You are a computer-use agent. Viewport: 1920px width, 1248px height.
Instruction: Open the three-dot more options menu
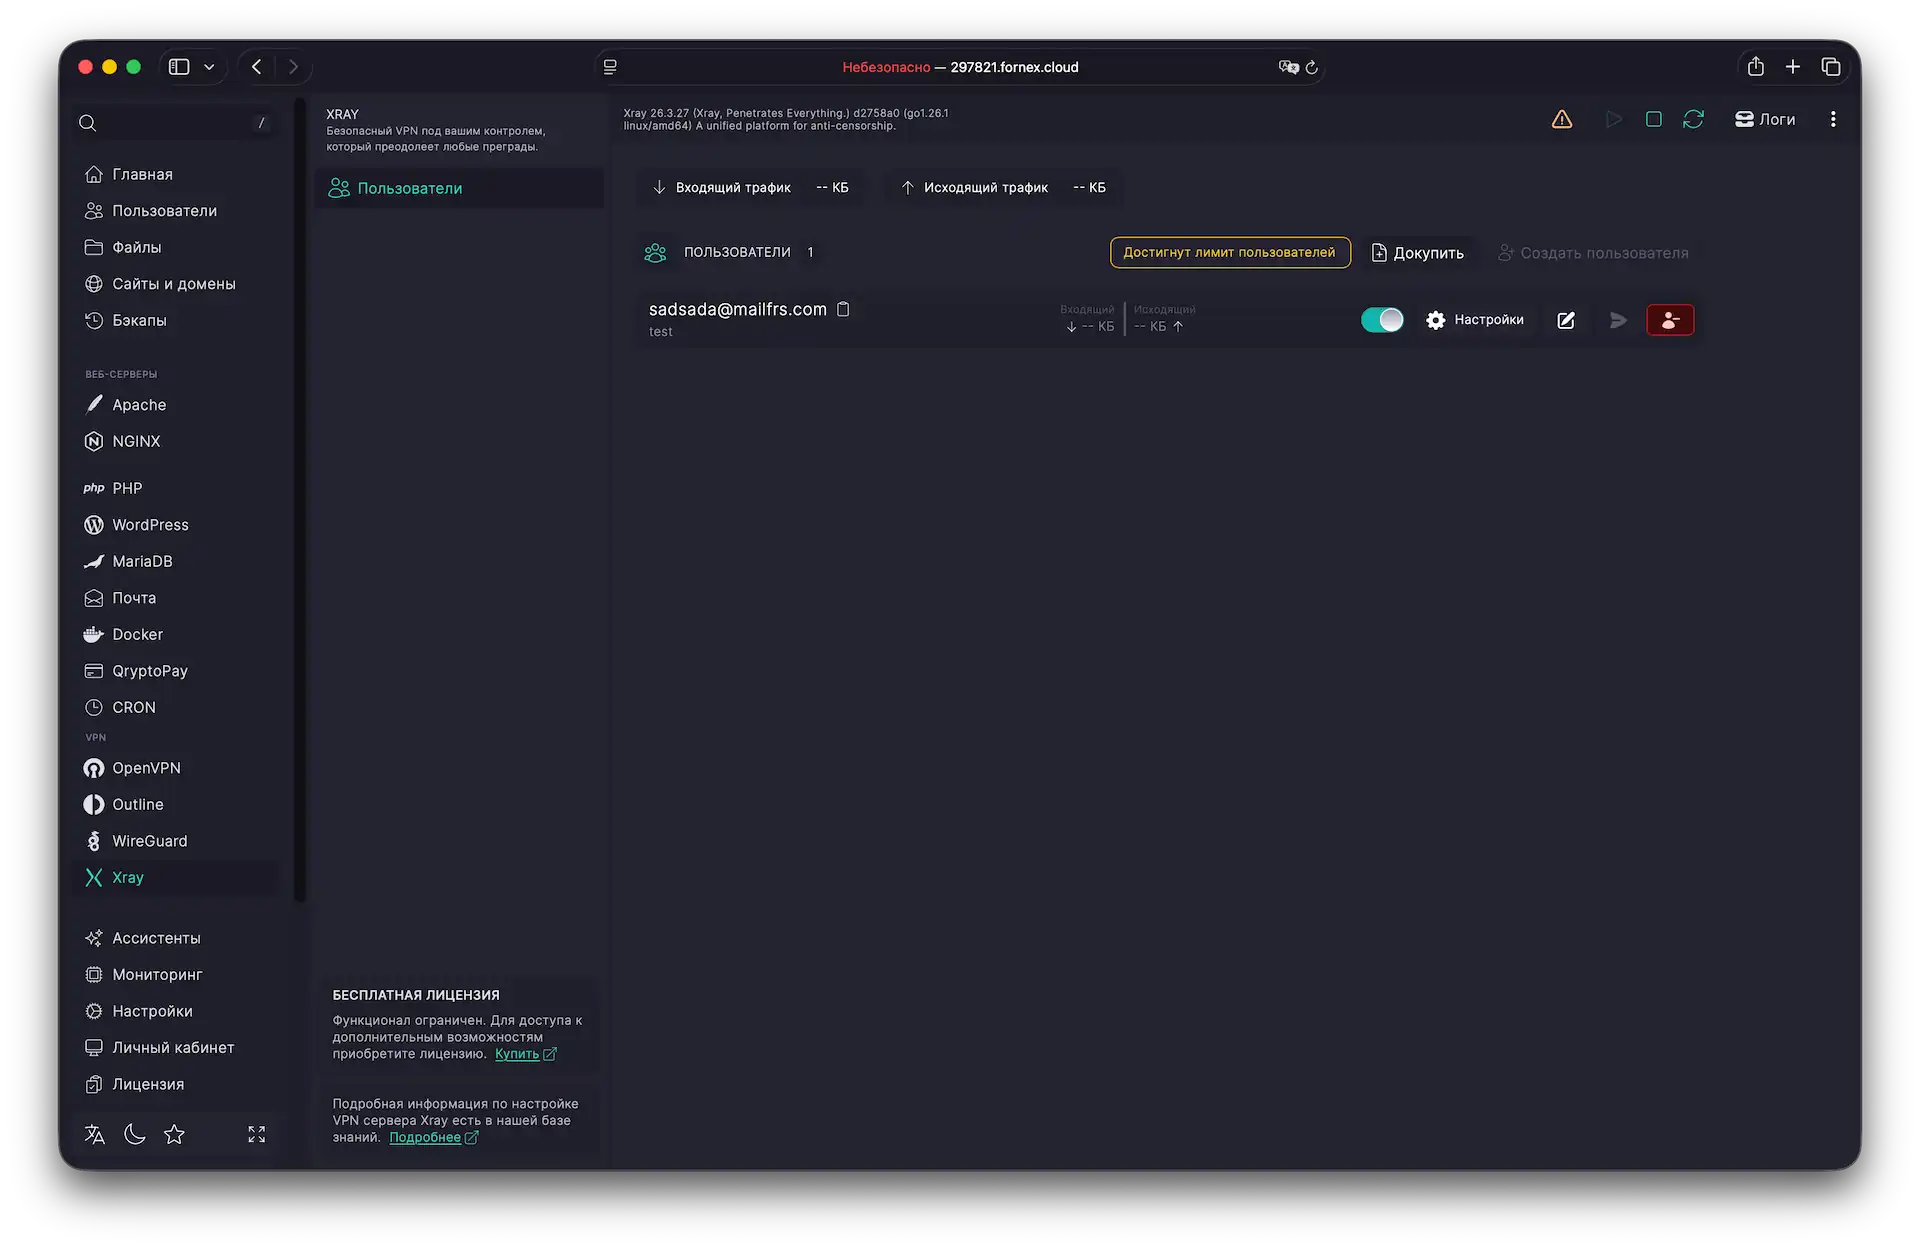1833,119
